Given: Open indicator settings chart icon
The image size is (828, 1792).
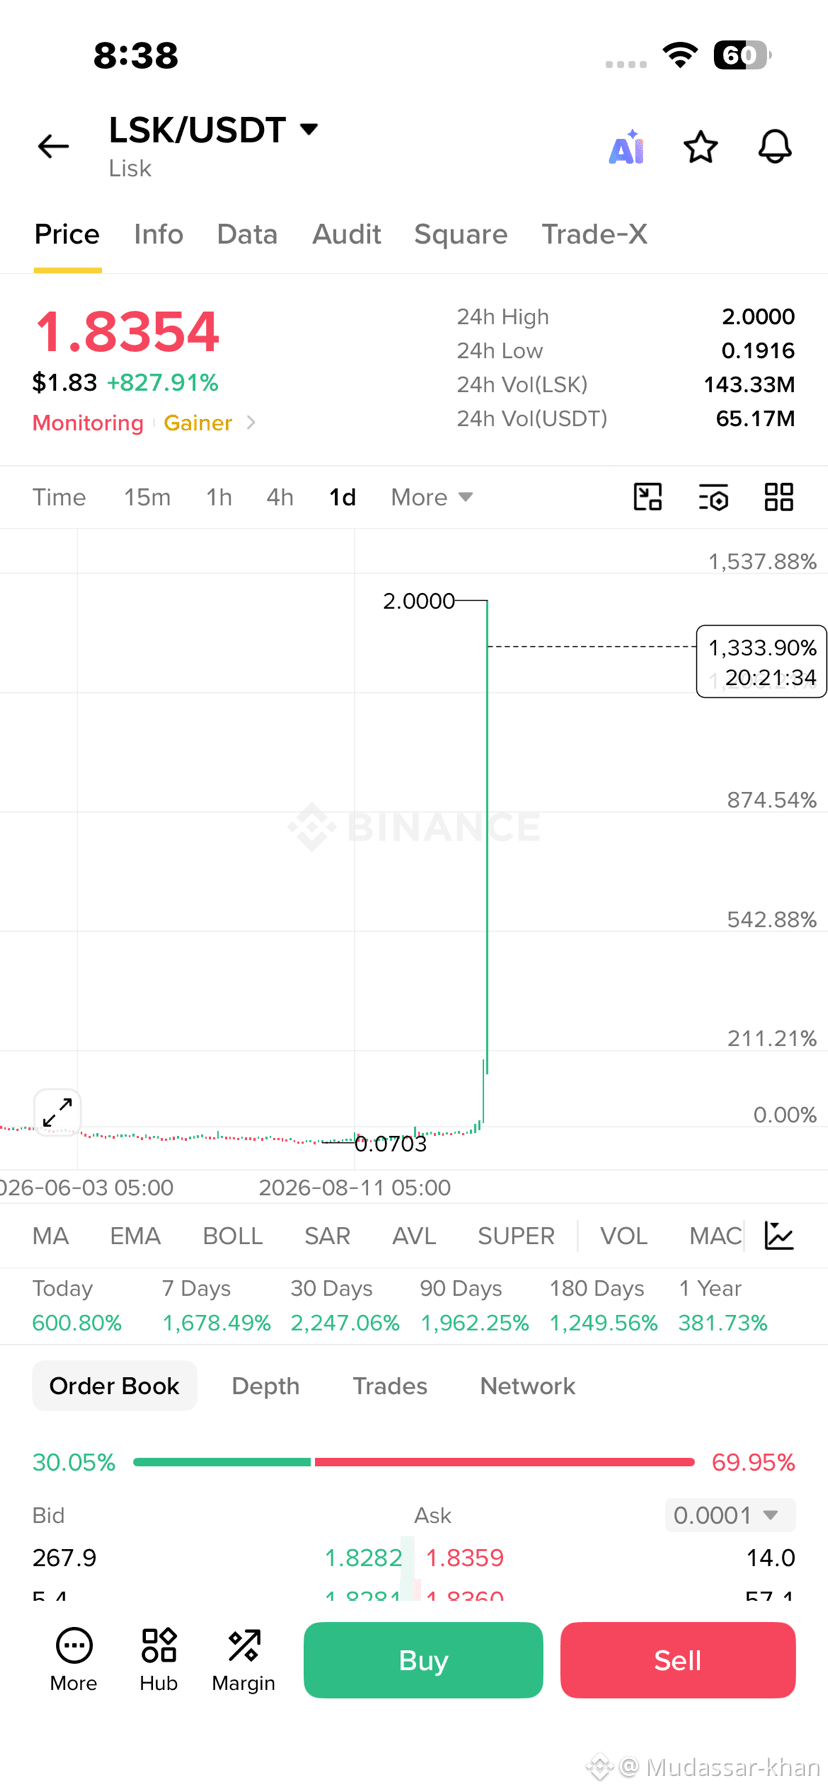Looking at the screenshot, I should click(x=779, y=1236).
